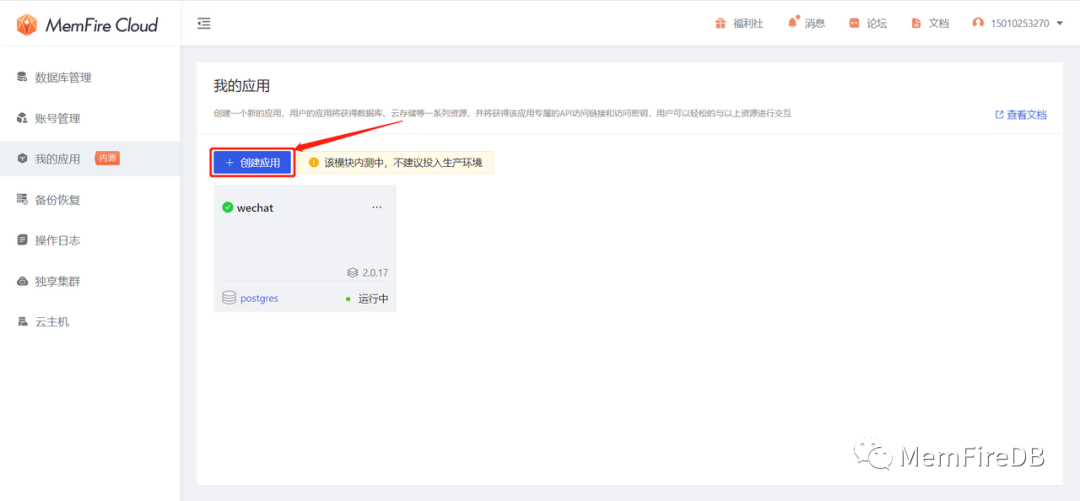This screenshot has height=501, width=1080.
Task: Click the database icon beside postgres
Action: [x=229, y=298]
